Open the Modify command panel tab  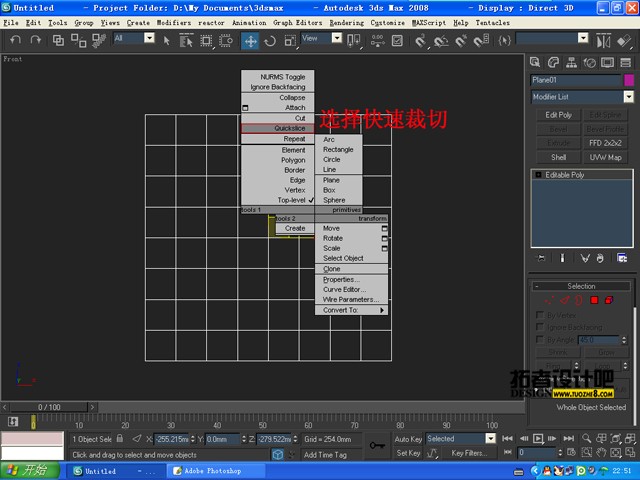[x=553, y=62]
